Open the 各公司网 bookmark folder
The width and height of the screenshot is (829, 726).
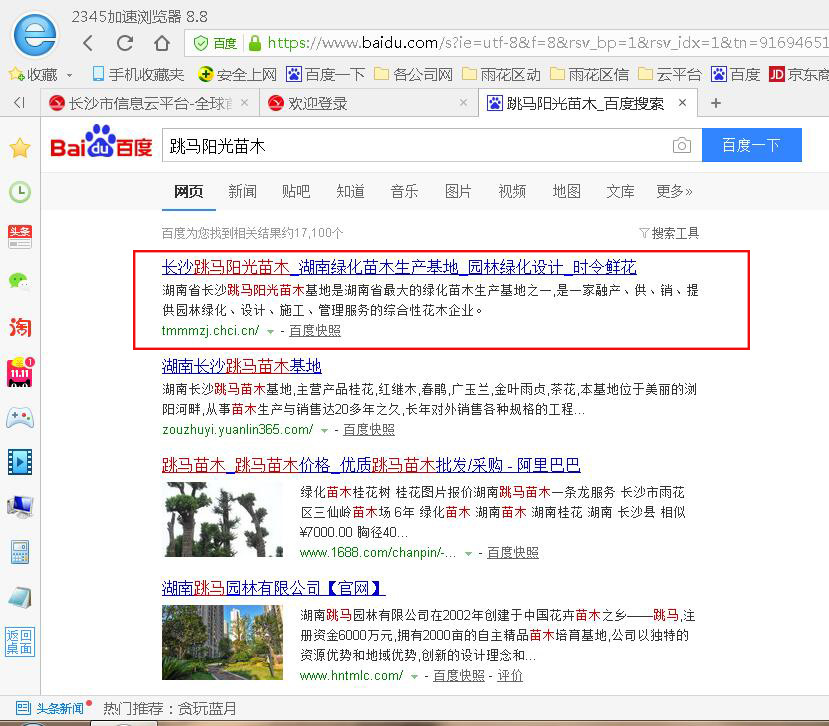[x=413, y=75]
